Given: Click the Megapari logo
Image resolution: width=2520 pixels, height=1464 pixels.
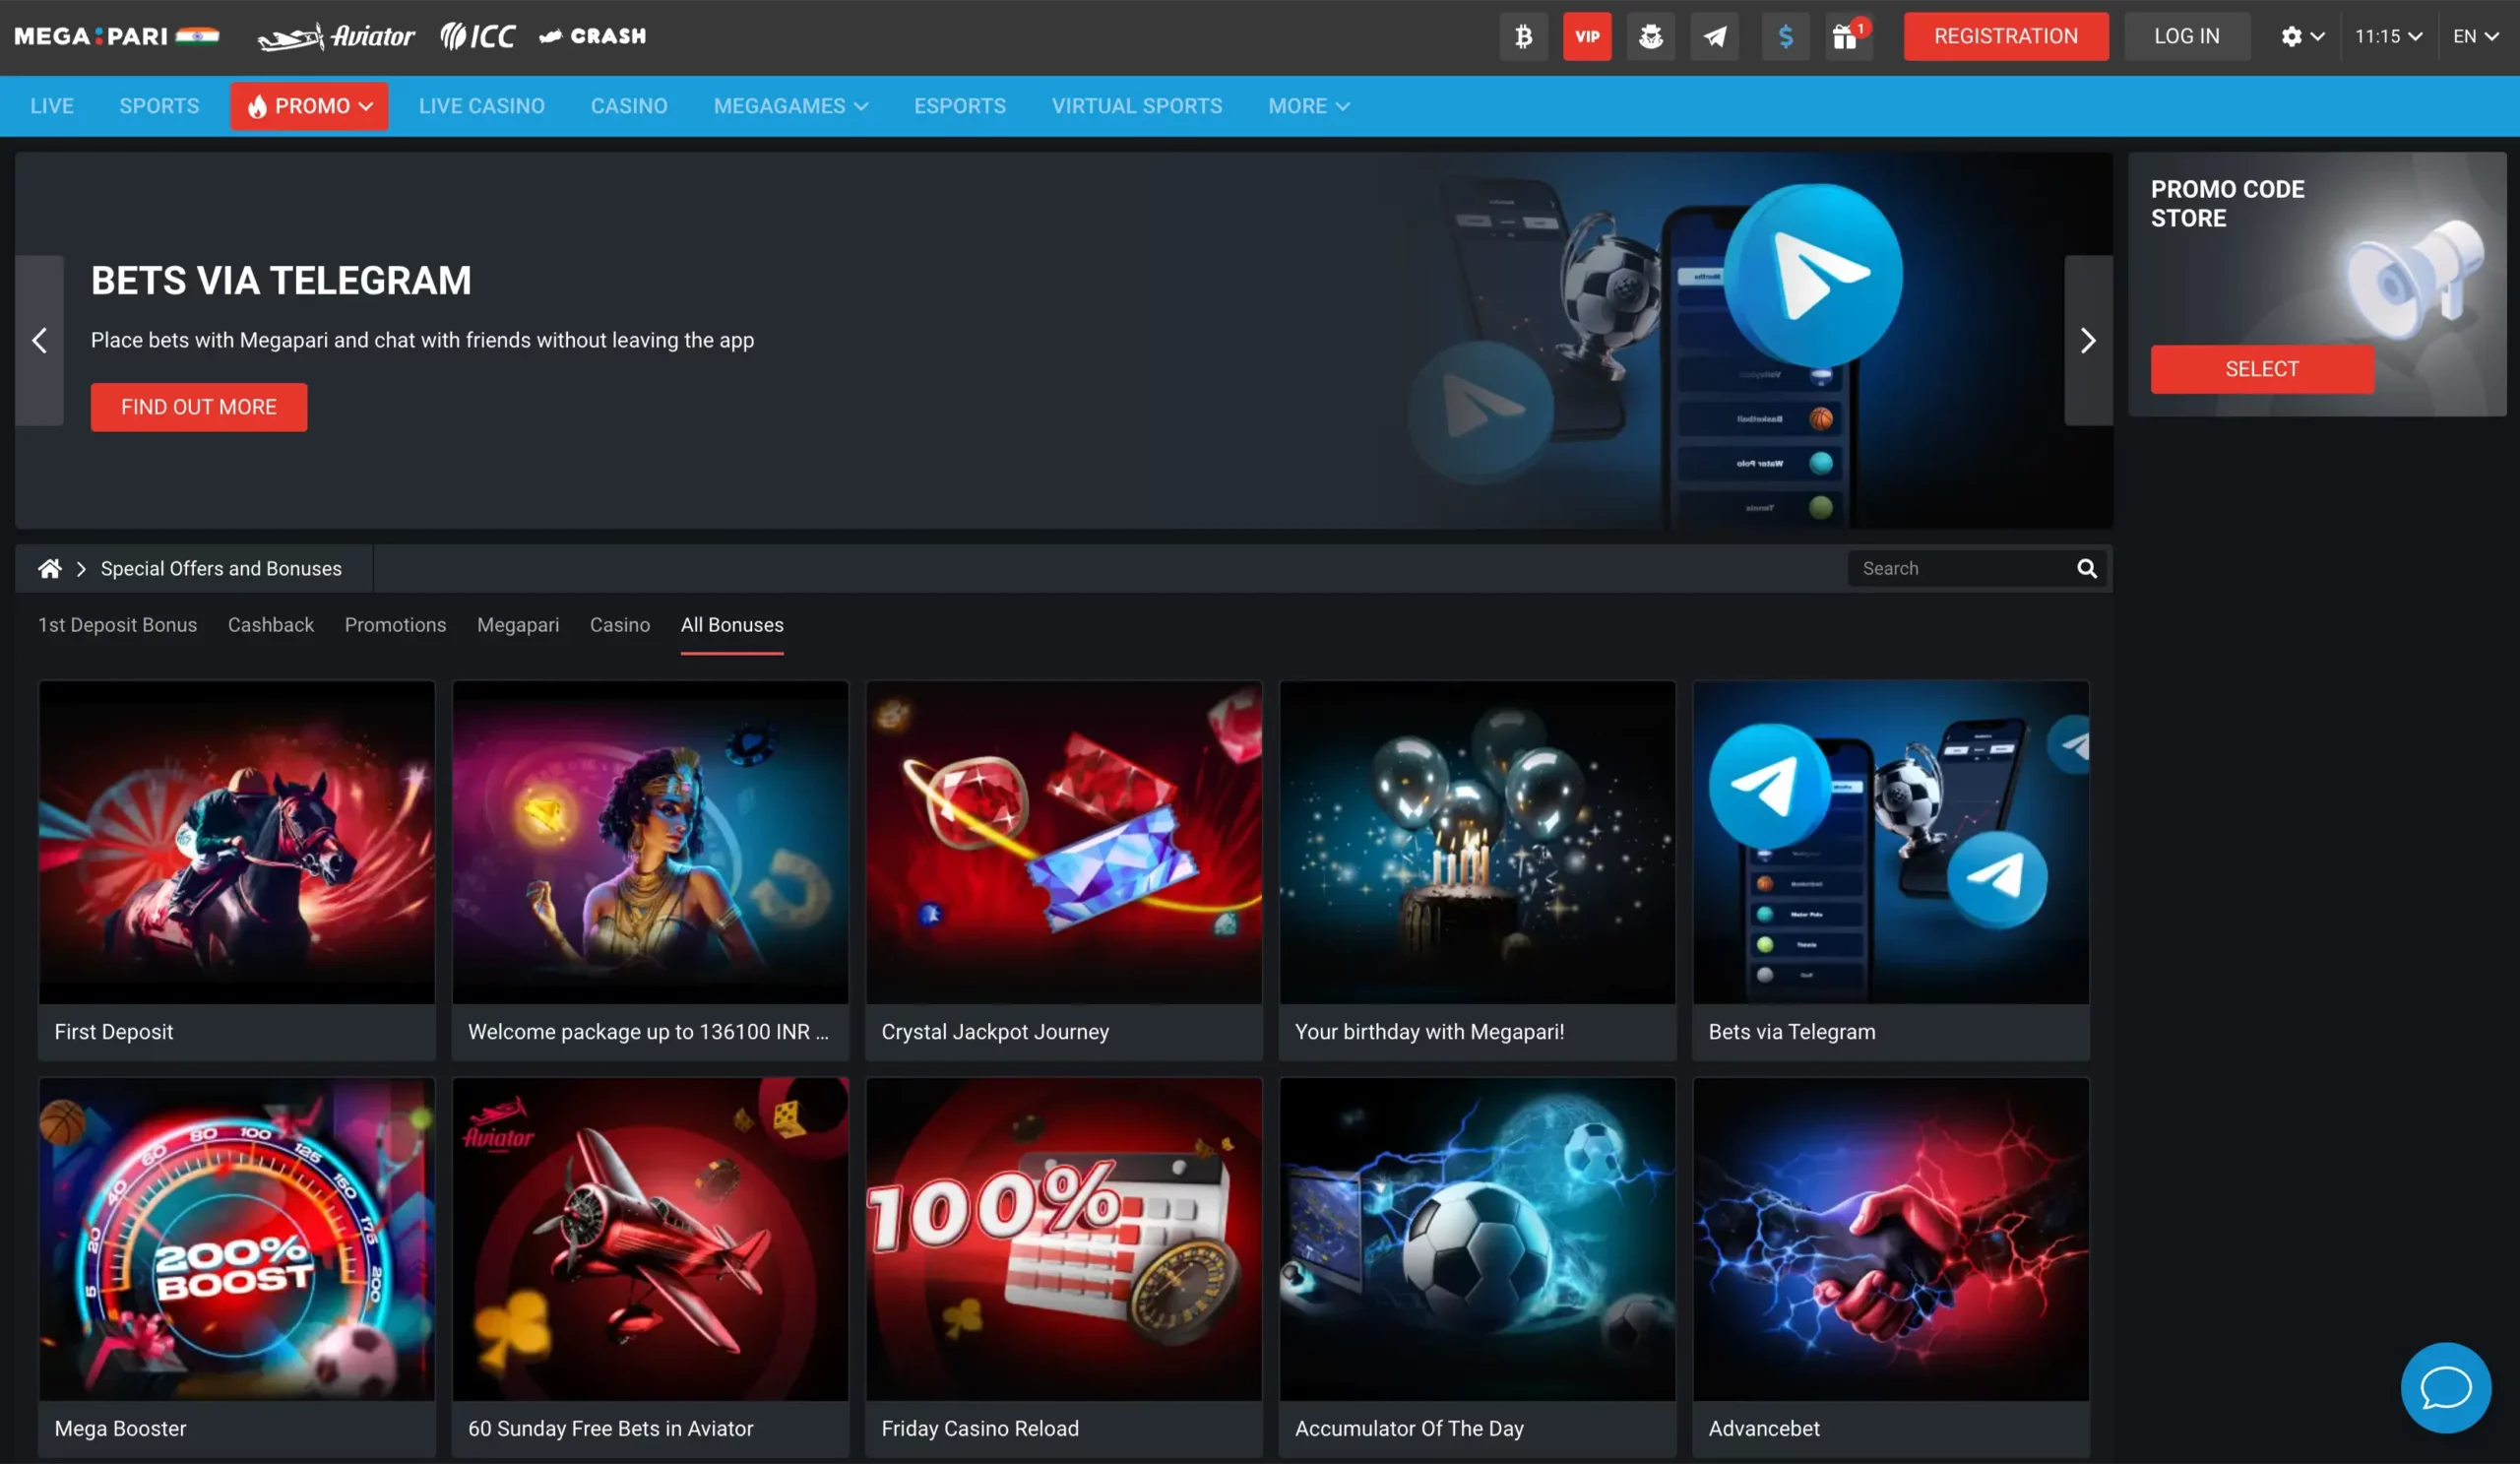Looking at the screenshot, I should click(116, 36).
